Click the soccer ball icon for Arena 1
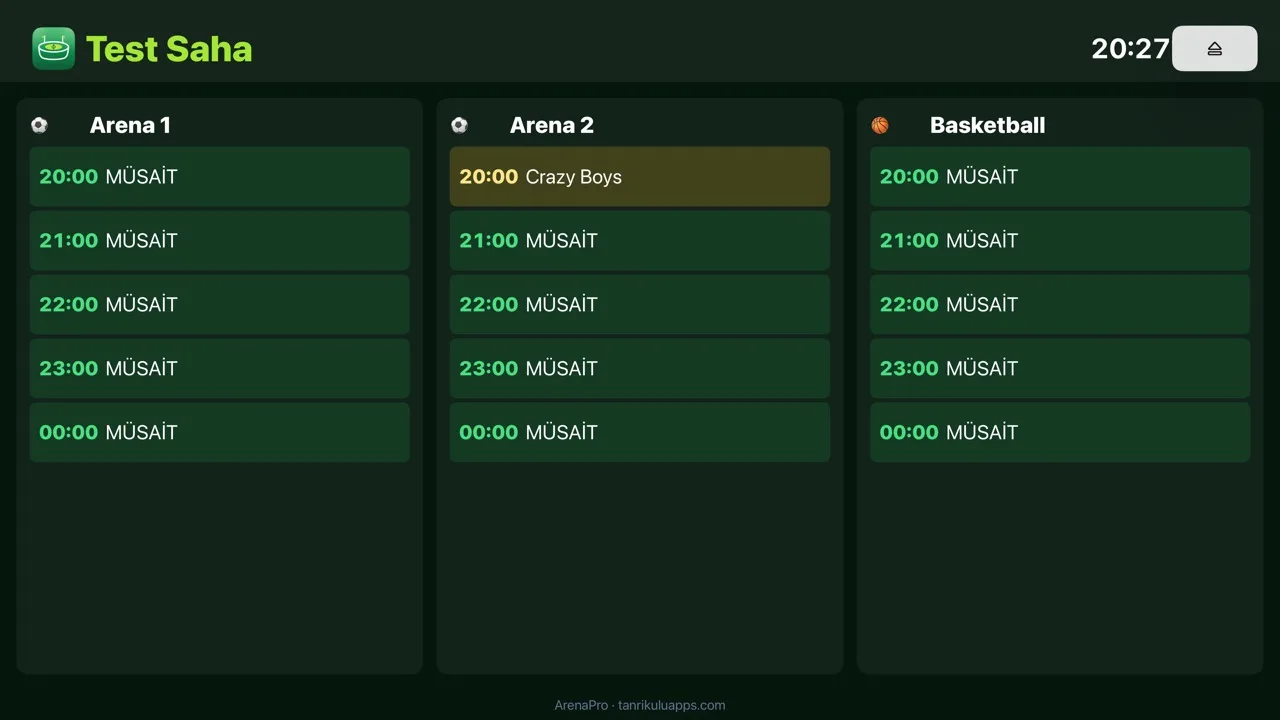 (x=39, y=125)
